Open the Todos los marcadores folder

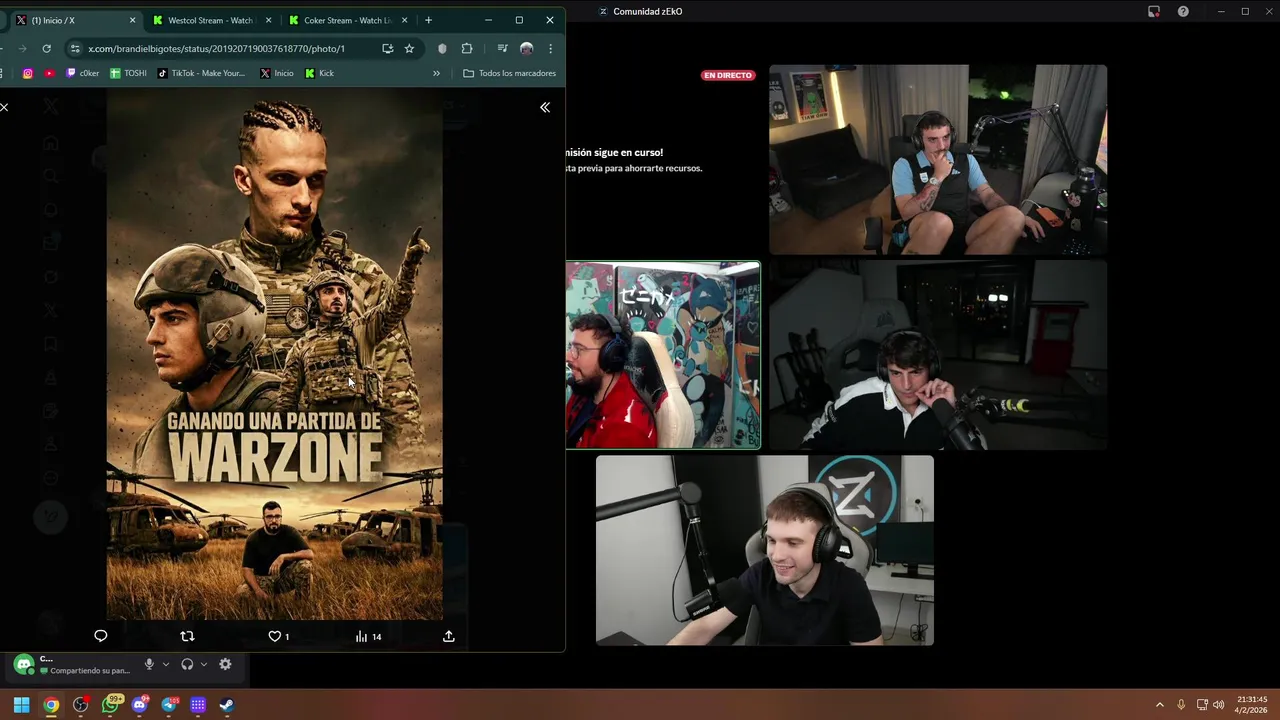(x=509, y=73)
